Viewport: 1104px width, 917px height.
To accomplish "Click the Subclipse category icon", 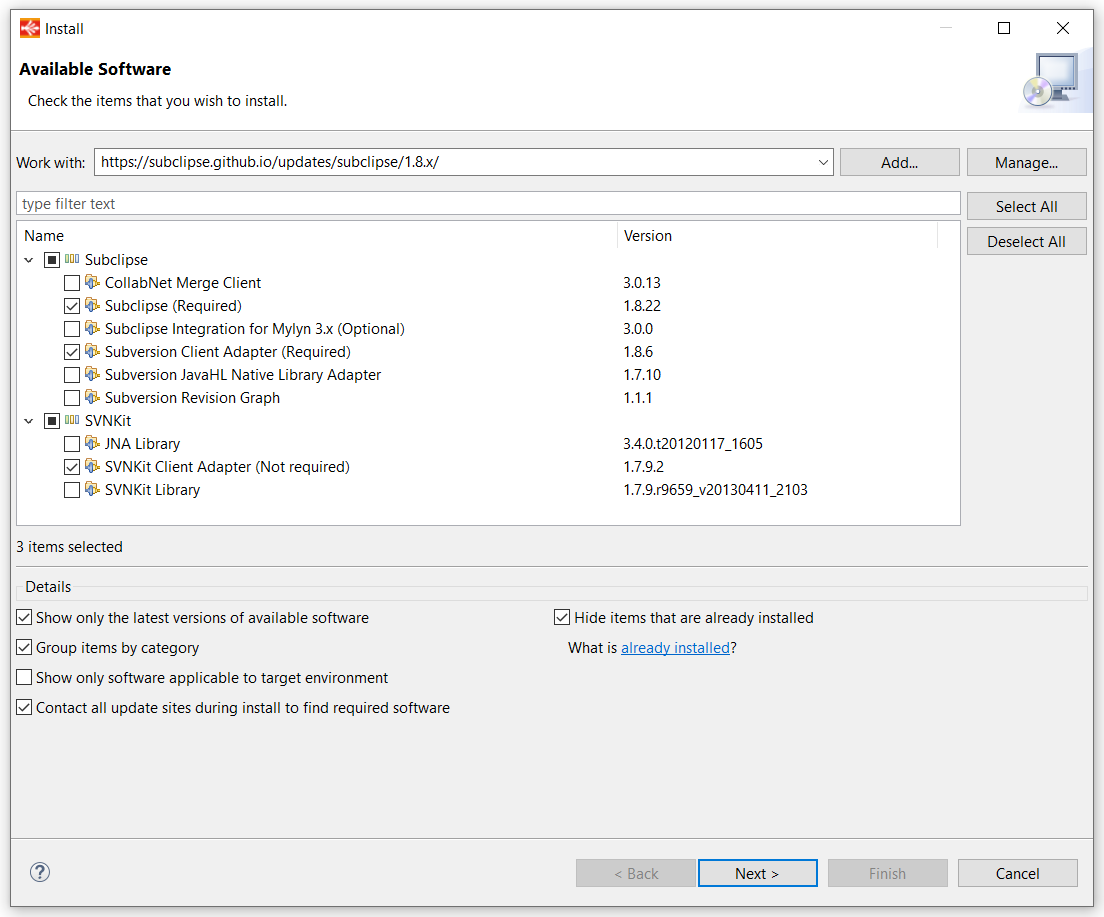I will 72,259.
